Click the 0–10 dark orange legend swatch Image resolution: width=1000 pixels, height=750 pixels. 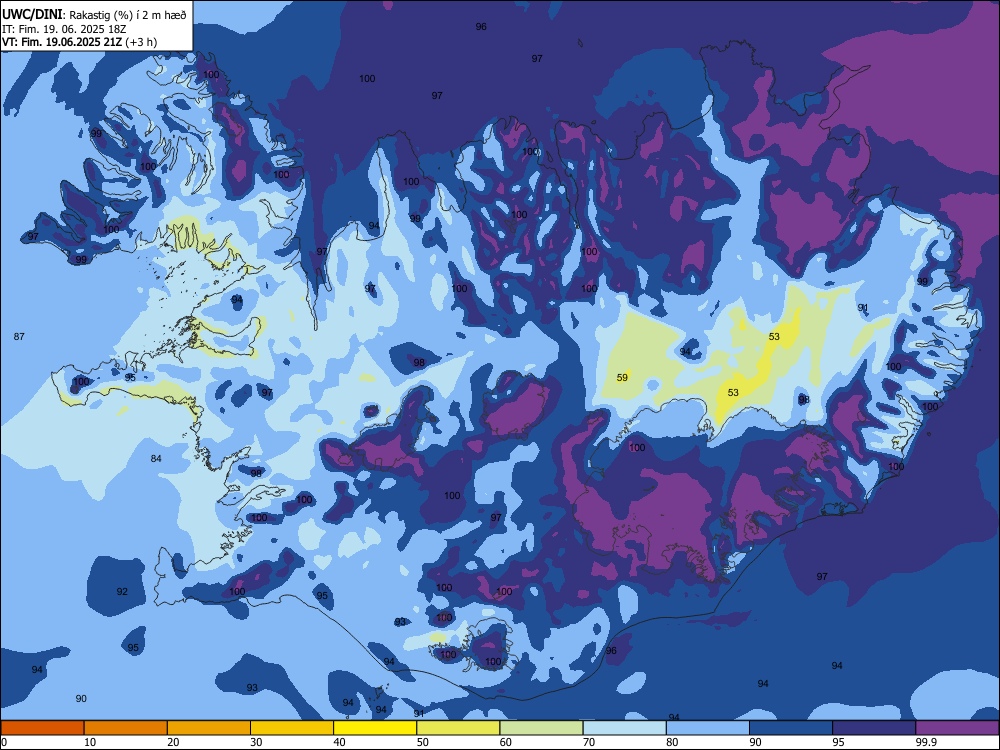pyautogui.click(x=42, y=728)
